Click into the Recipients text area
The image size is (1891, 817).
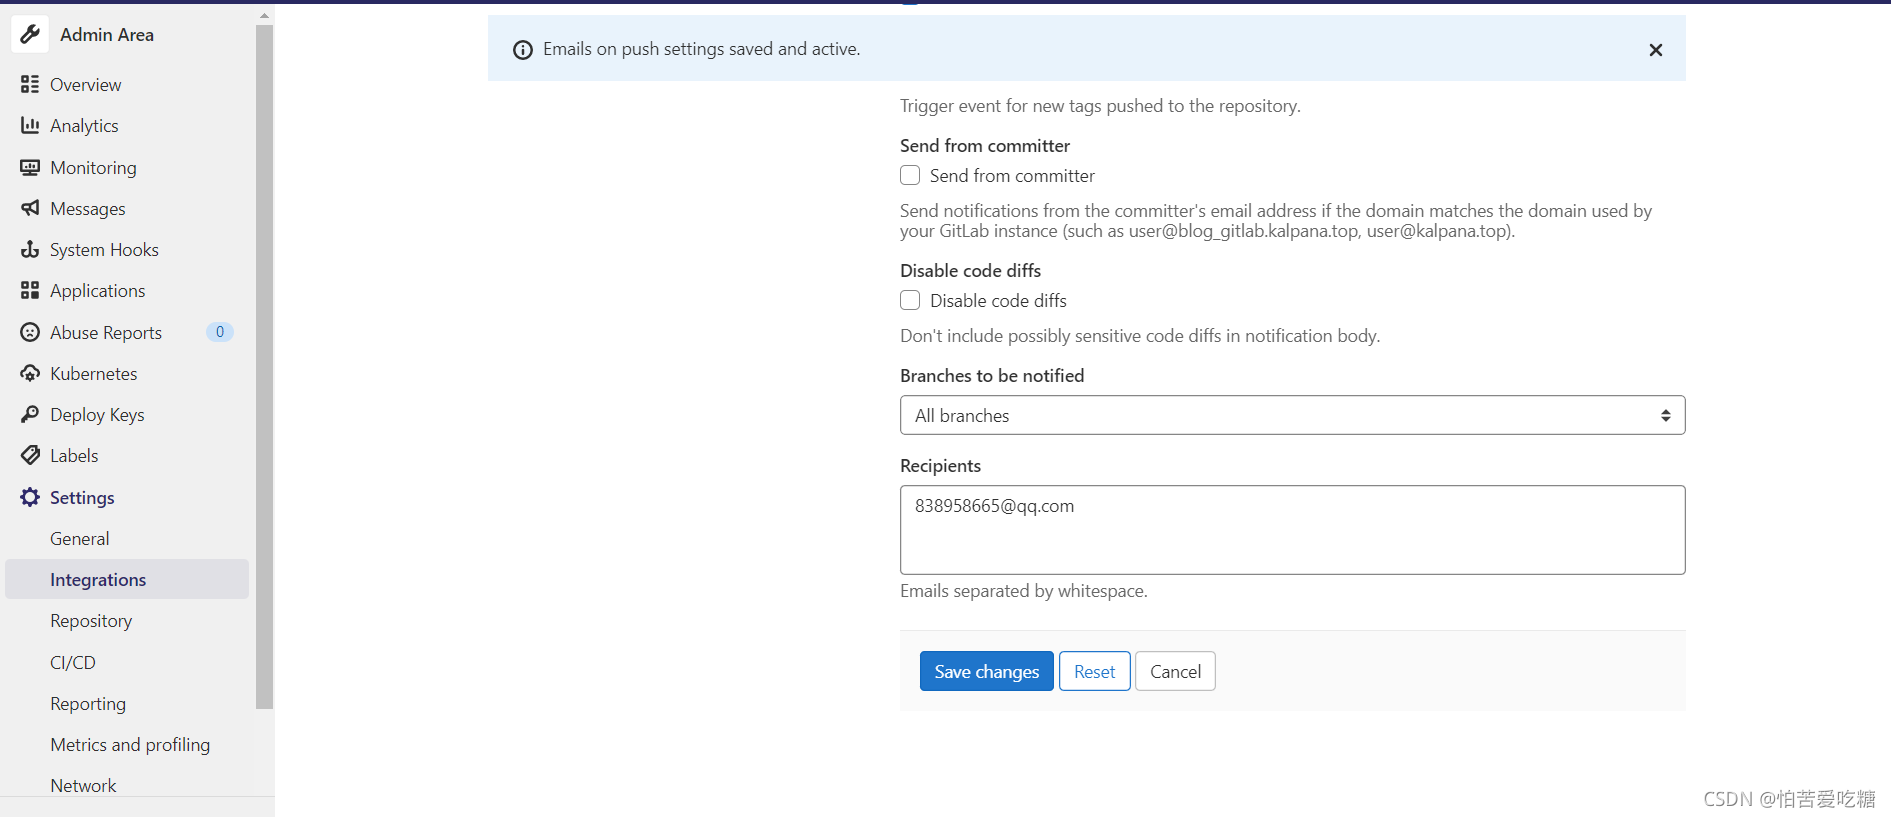coord(1292,530)
